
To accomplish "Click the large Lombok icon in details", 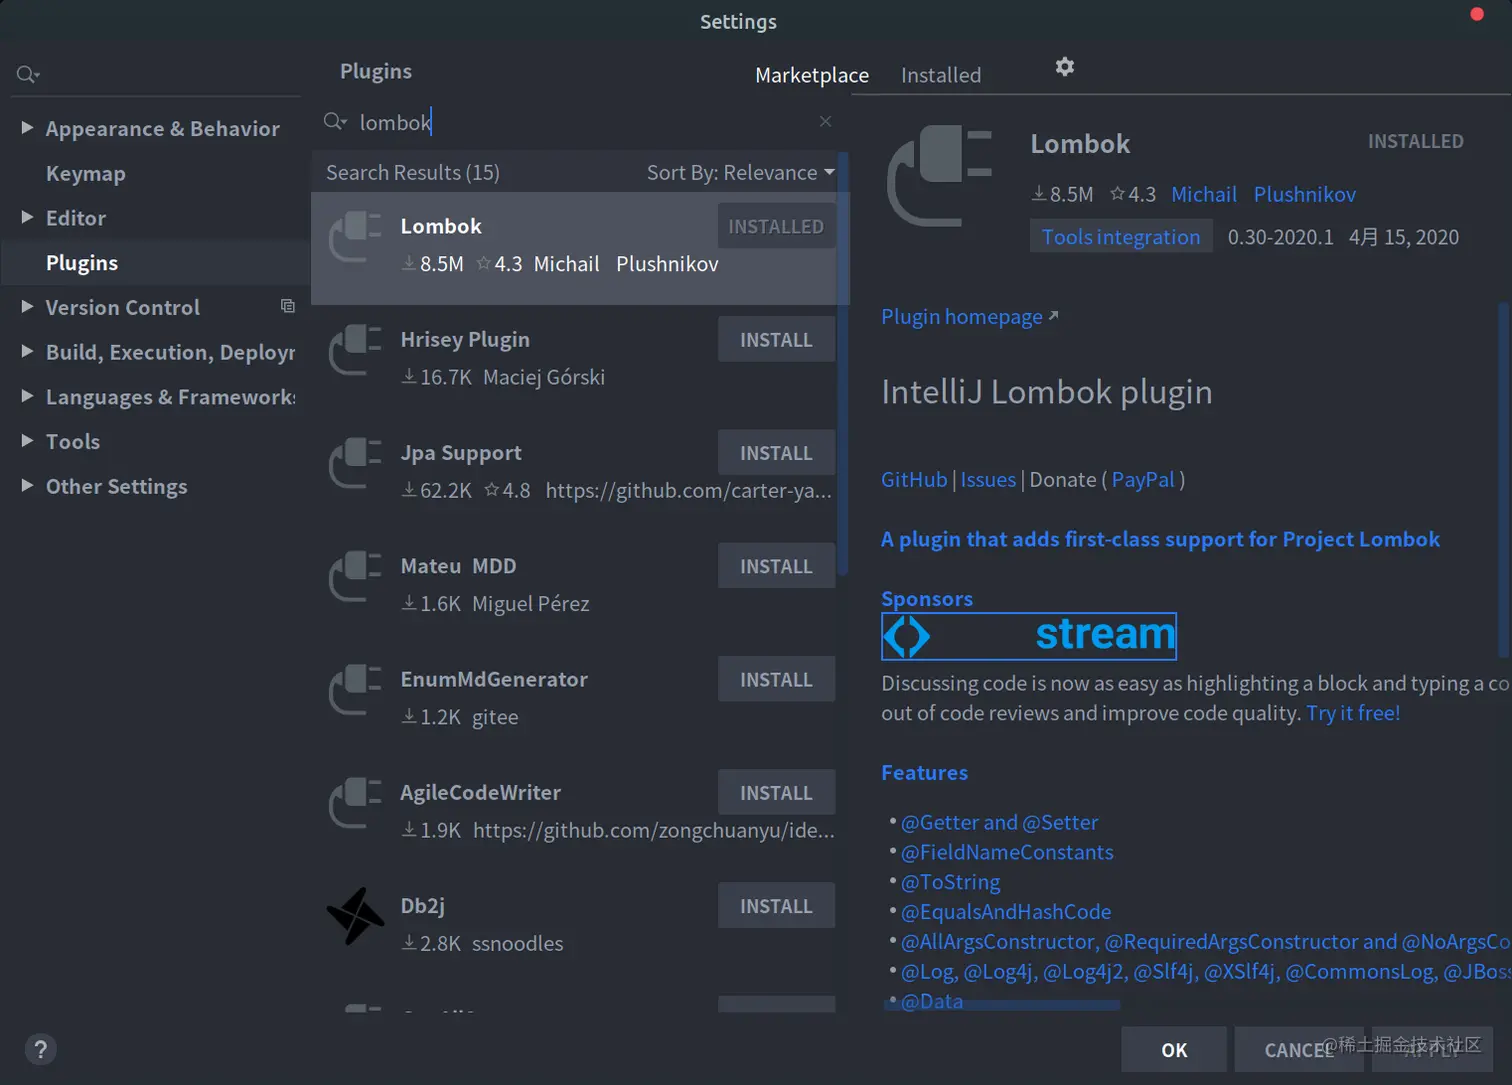I will pos(940,175).
